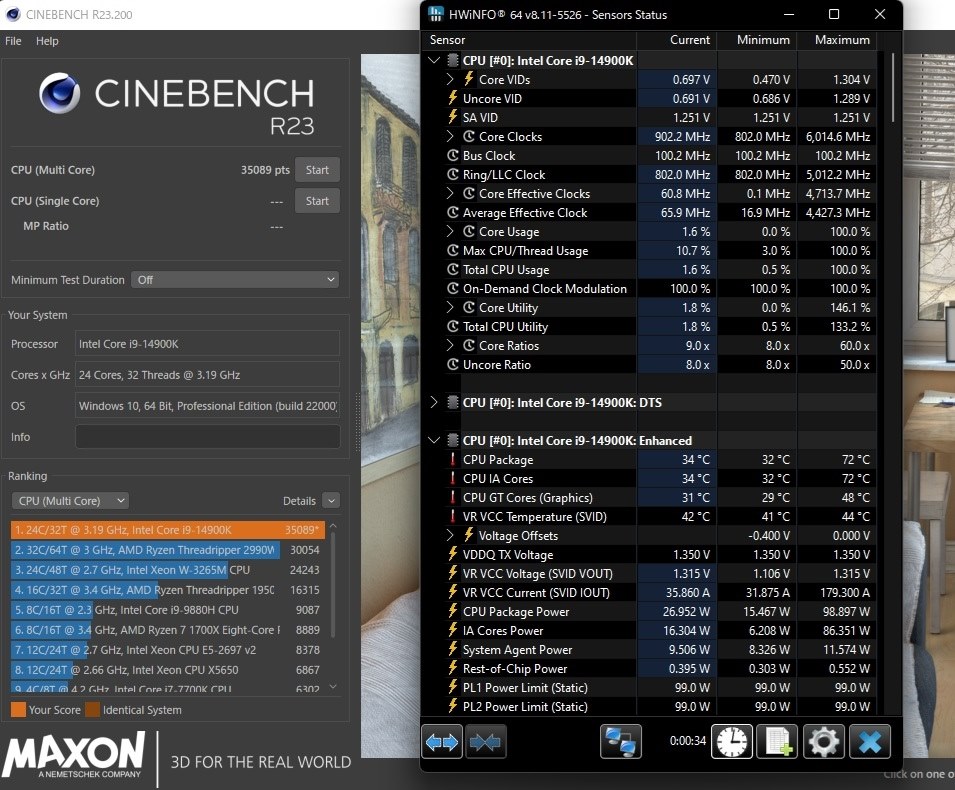Click CPU Package Power bolt icon
Screen dimensions: 955x790
point(453,611)
